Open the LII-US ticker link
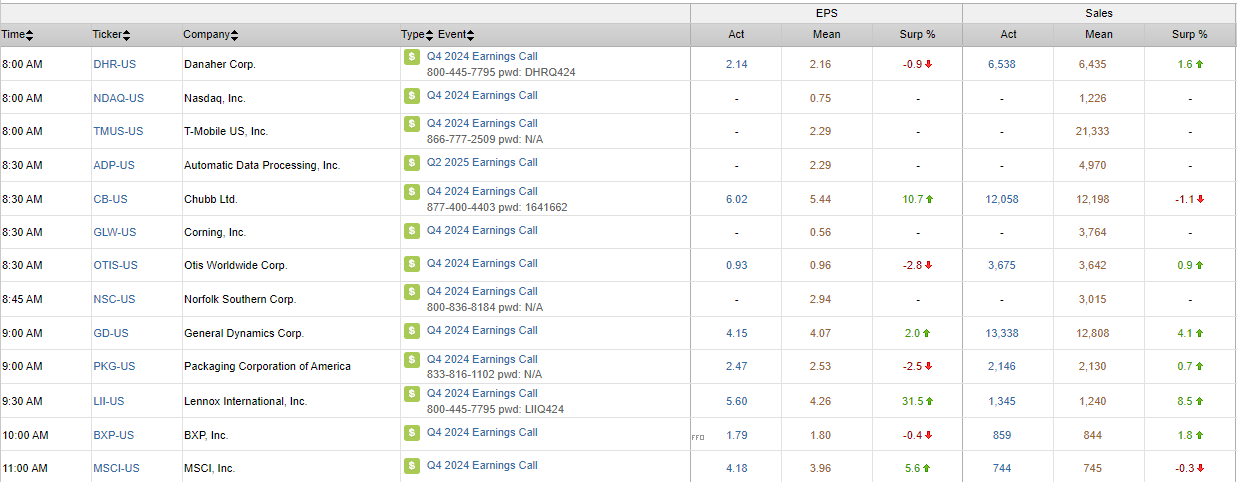The image size is (1237, 482). [x=110, y=401]
